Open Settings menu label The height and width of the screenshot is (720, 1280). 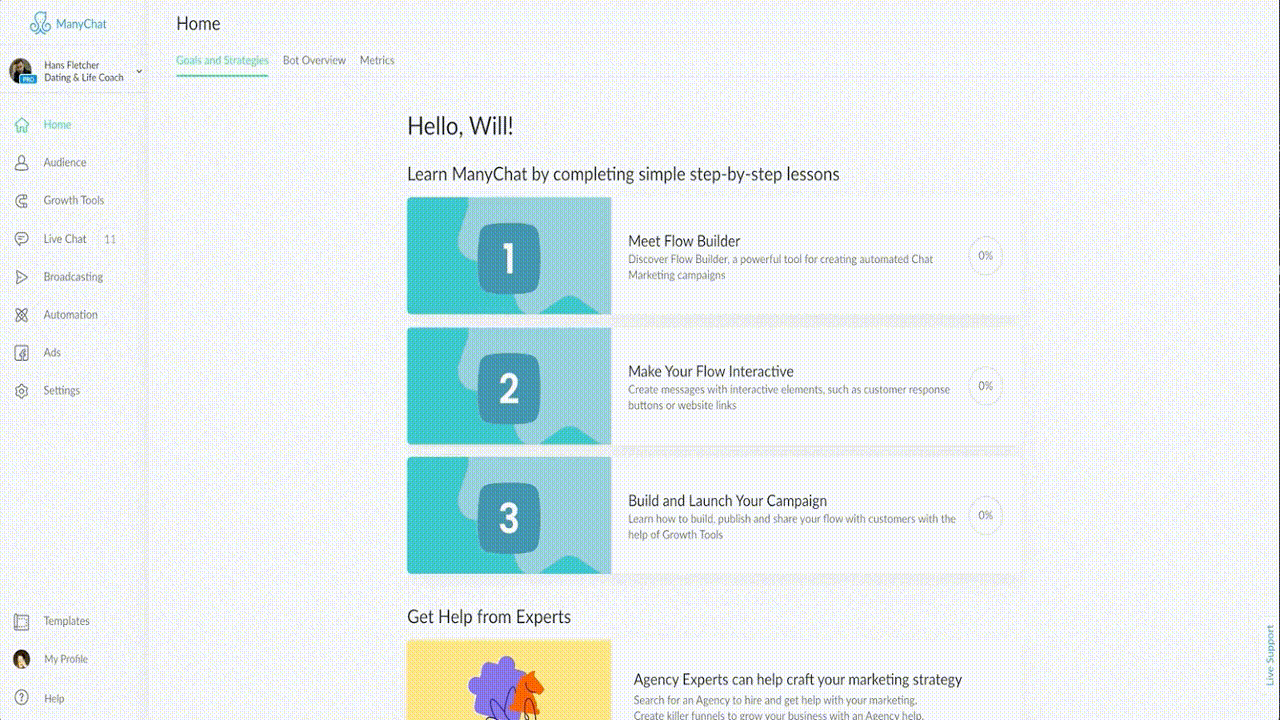coord(62,391)
